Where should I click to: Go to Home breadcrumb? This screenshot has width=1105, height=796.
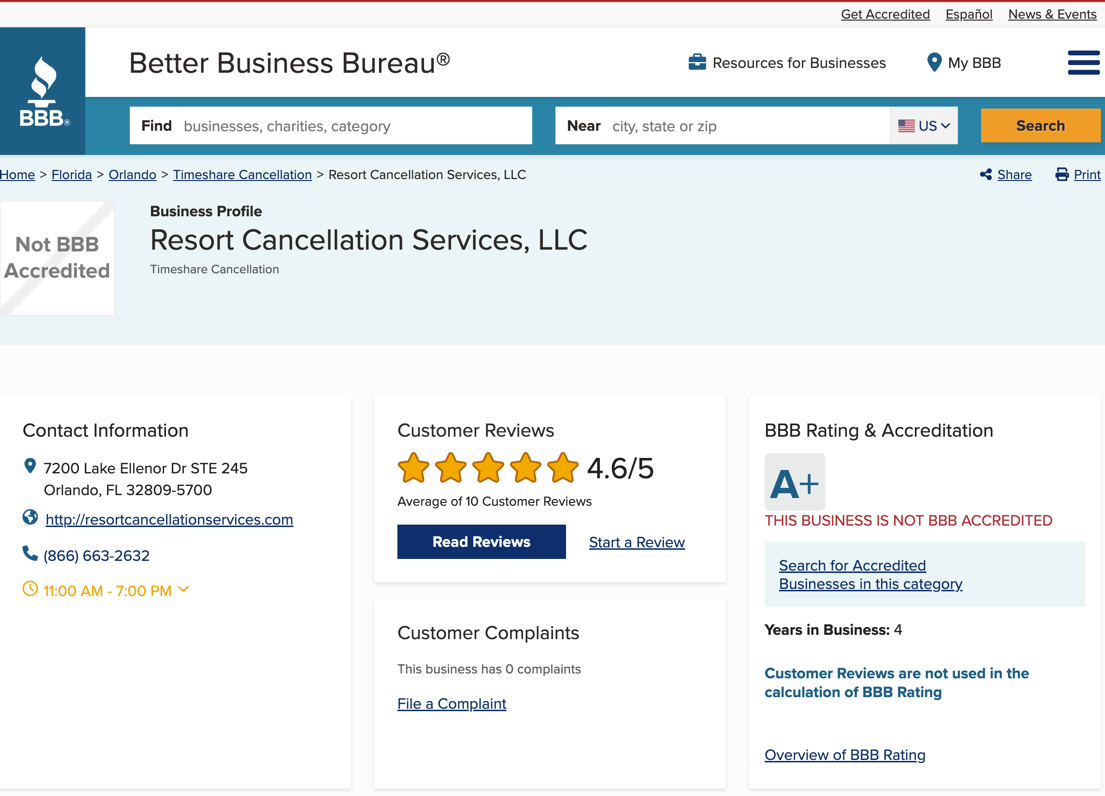(x=17, y=175)
